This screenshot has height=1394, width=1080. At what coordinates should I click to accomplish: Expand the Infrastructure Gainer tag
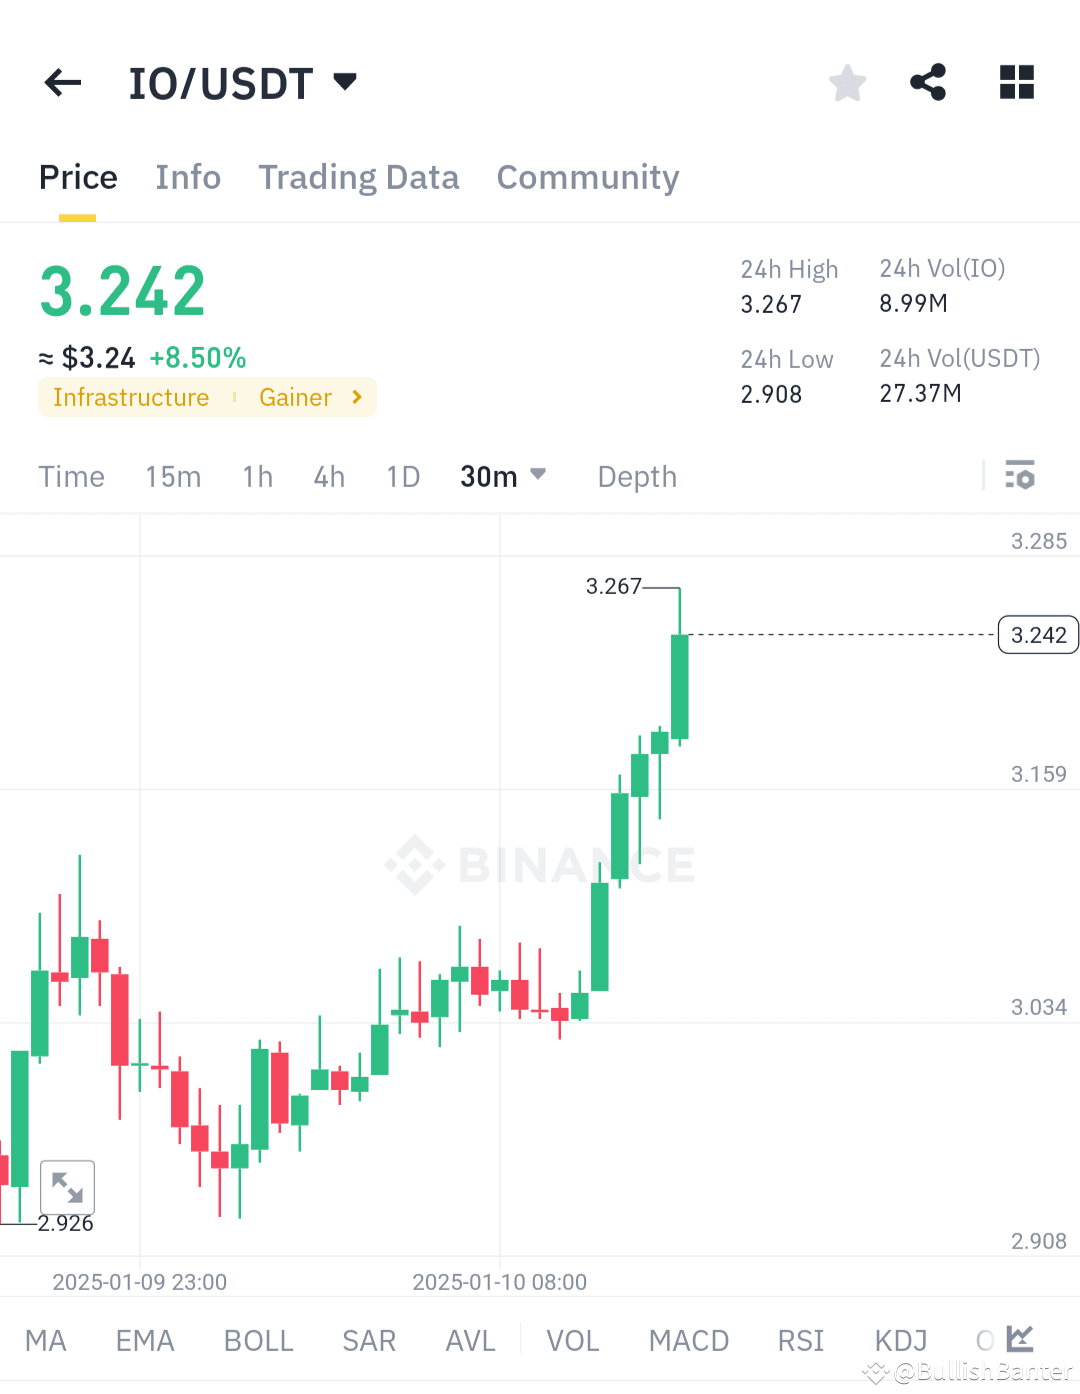207,397
